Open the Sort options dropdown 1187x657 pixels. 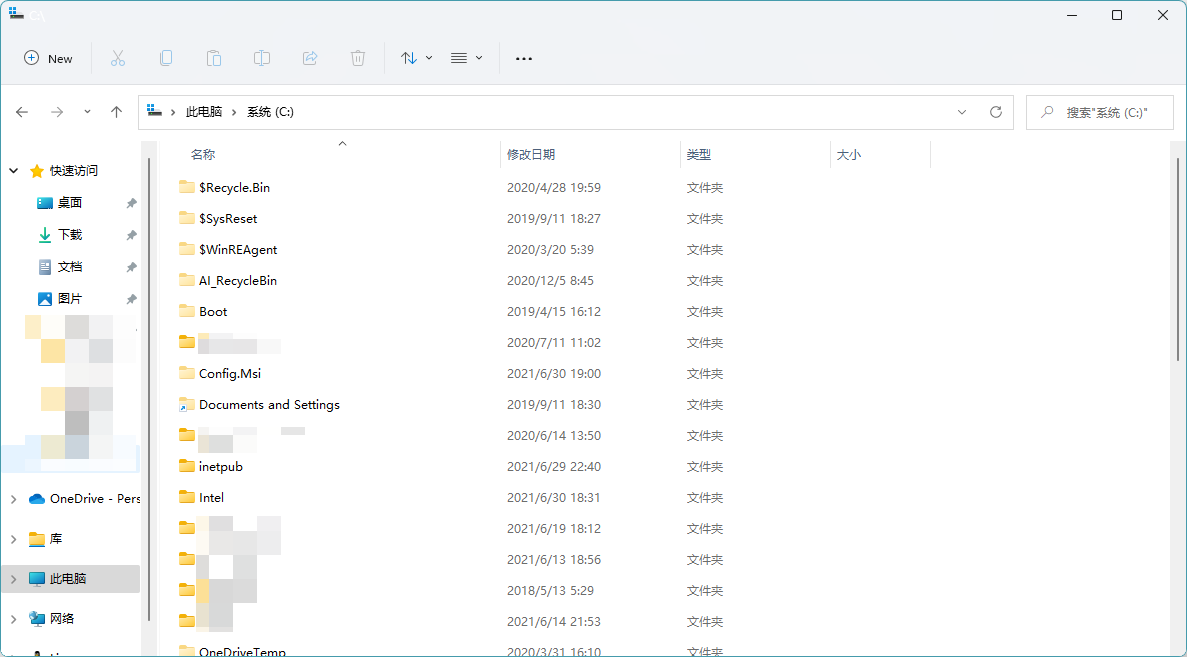coord(416,58)
